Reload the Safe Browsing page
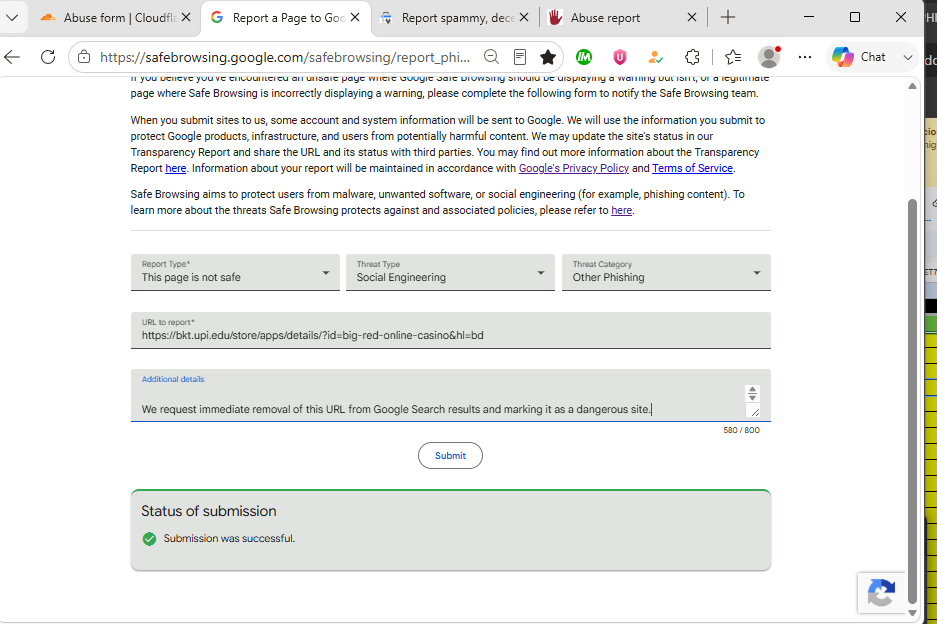937x624 pixels. (x=48, y=57)
